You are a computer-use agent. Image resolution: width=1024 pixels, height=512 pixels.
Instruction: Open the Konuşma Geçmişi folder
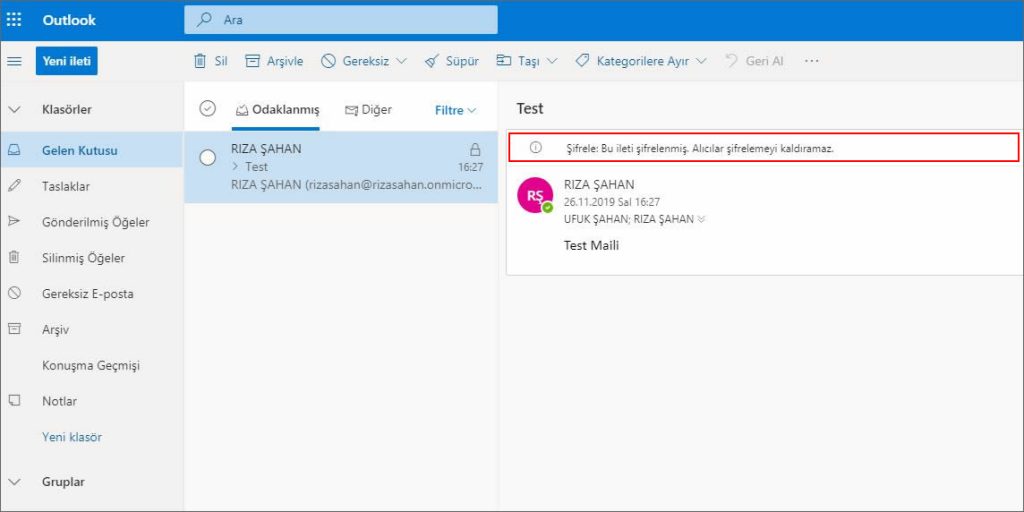[91, 366]
